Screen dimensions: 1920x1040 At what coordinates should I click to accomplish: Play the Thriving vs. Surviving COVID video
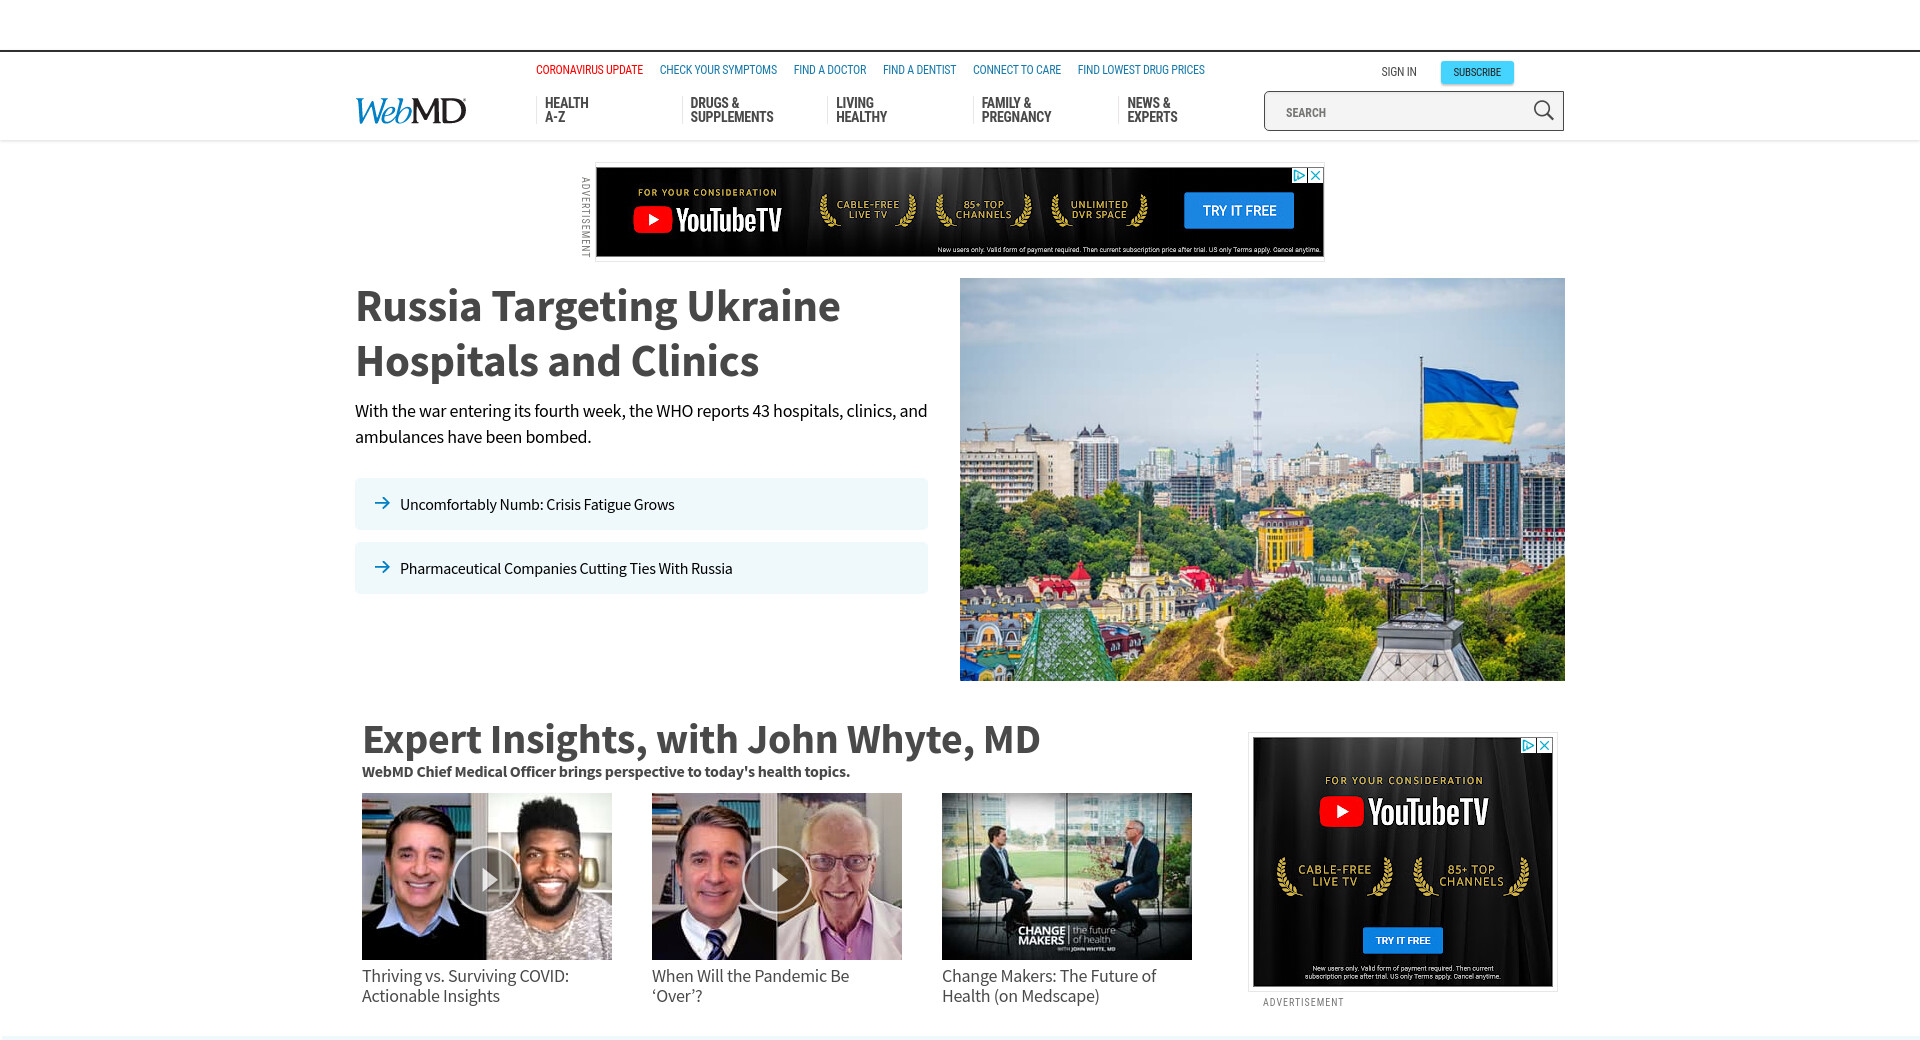point(487,878)
